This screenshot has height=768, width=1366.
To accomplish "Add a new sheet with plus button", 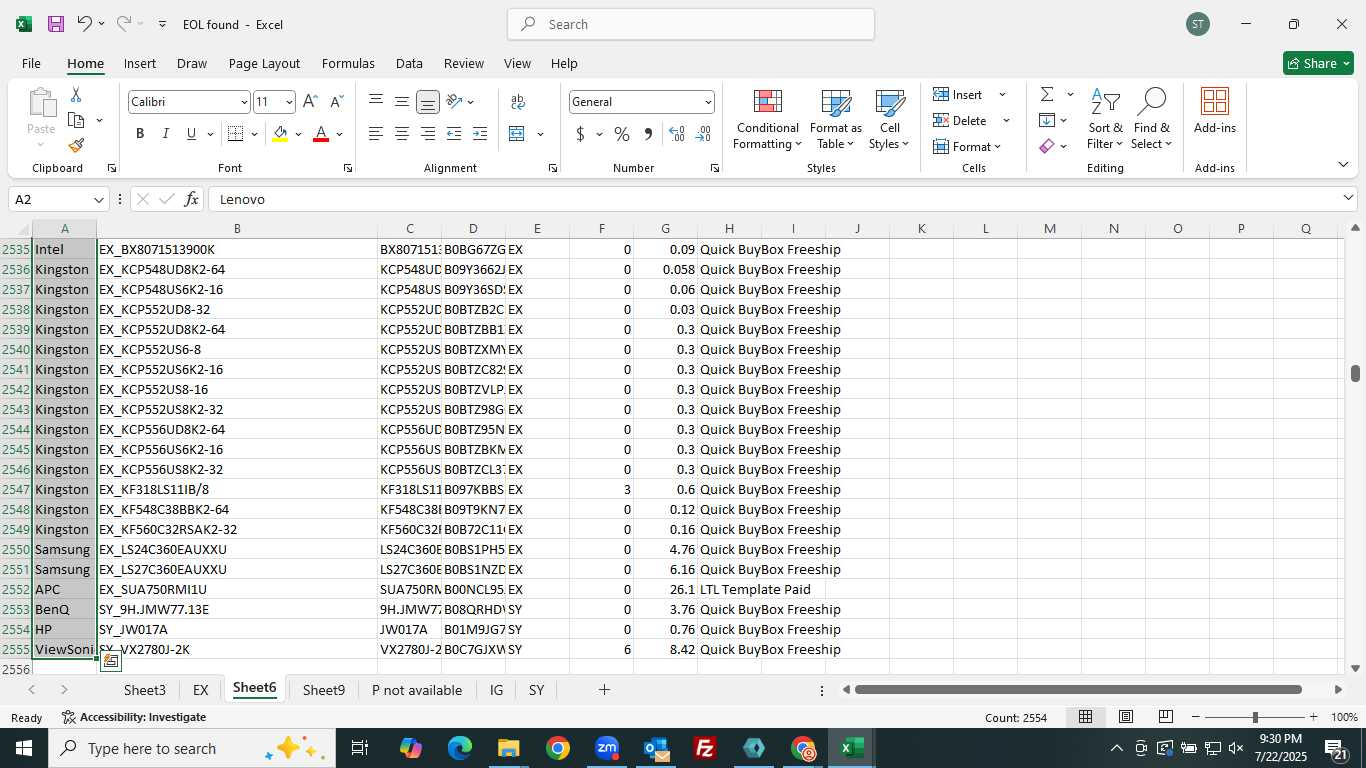I will (604, 690).
